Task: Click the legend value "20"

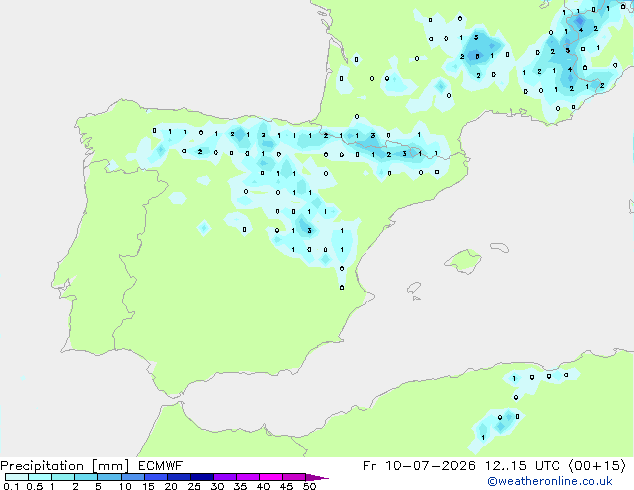Action: tap(171, 486)
